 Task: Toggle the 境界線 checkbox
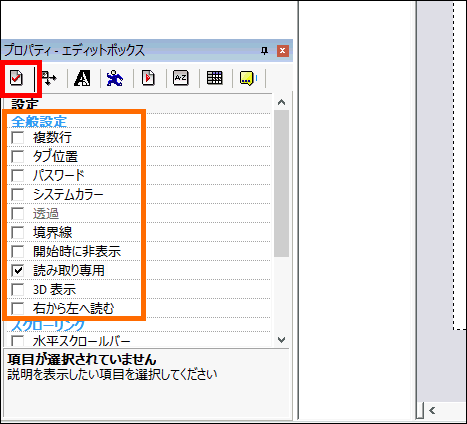(x=17, y=232)
